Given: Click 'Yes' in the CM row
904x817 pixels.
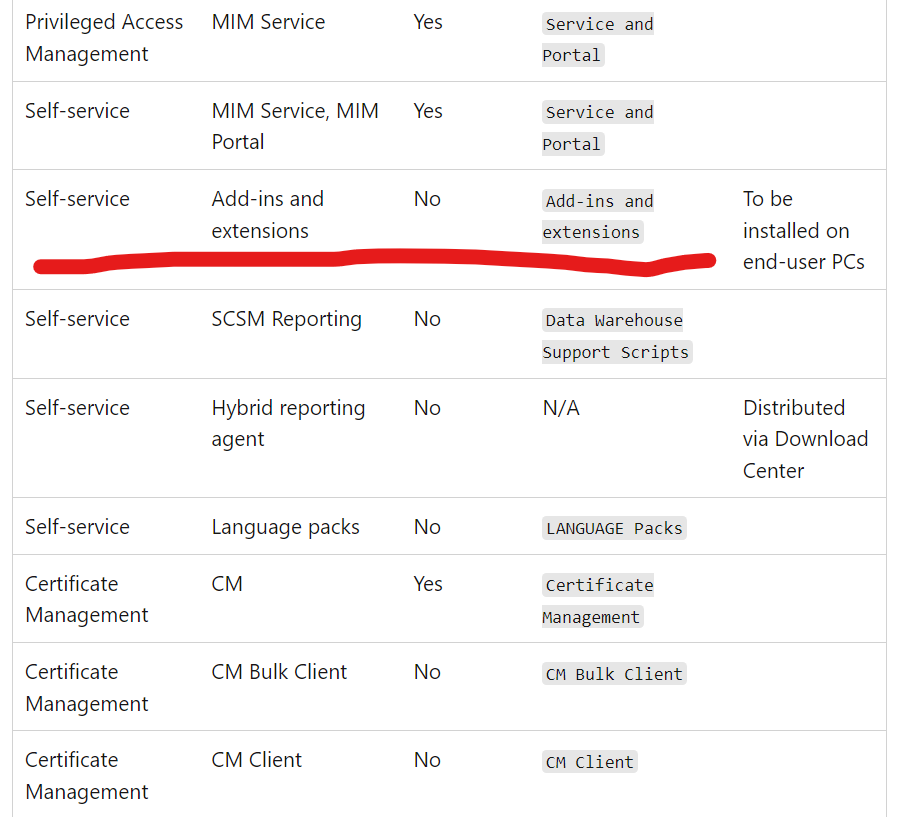Looking at the screenshot, I should point(428,583).
